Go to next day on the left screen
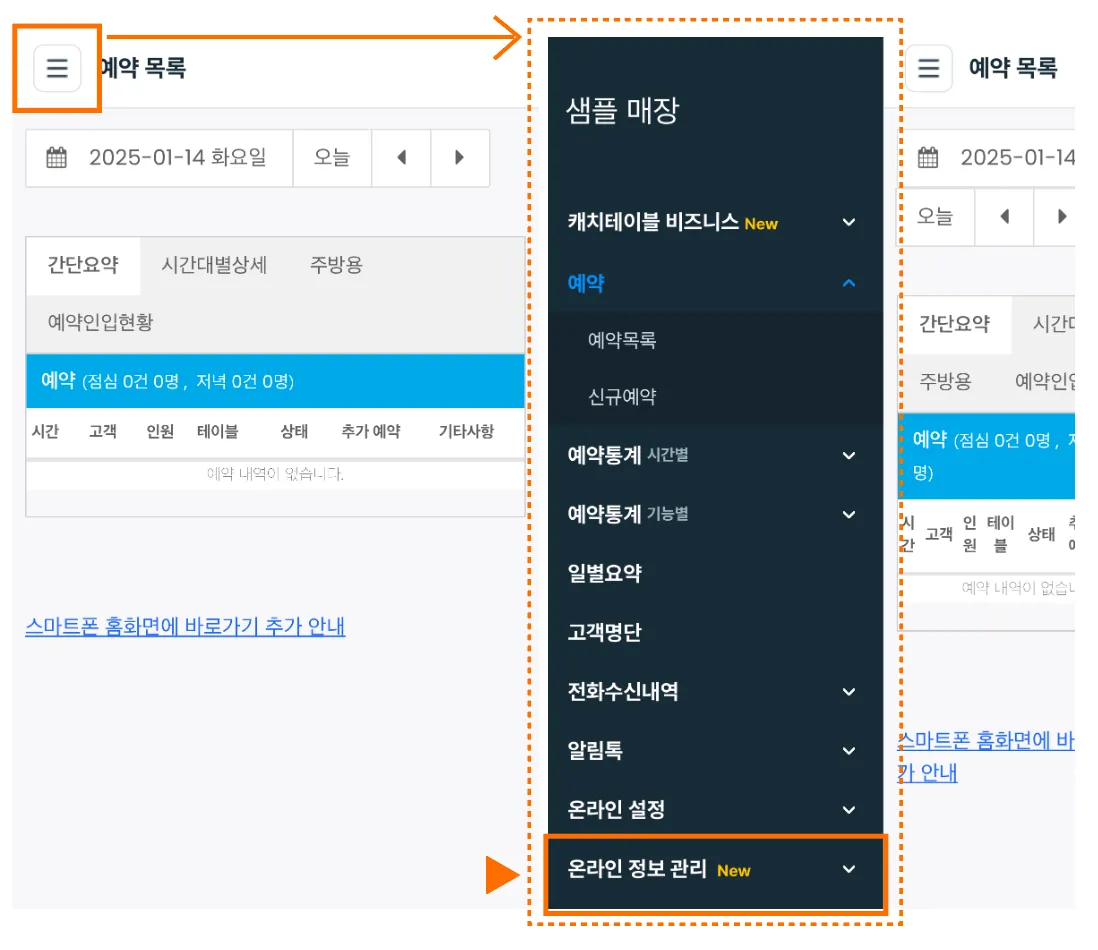 pos(459,158)
